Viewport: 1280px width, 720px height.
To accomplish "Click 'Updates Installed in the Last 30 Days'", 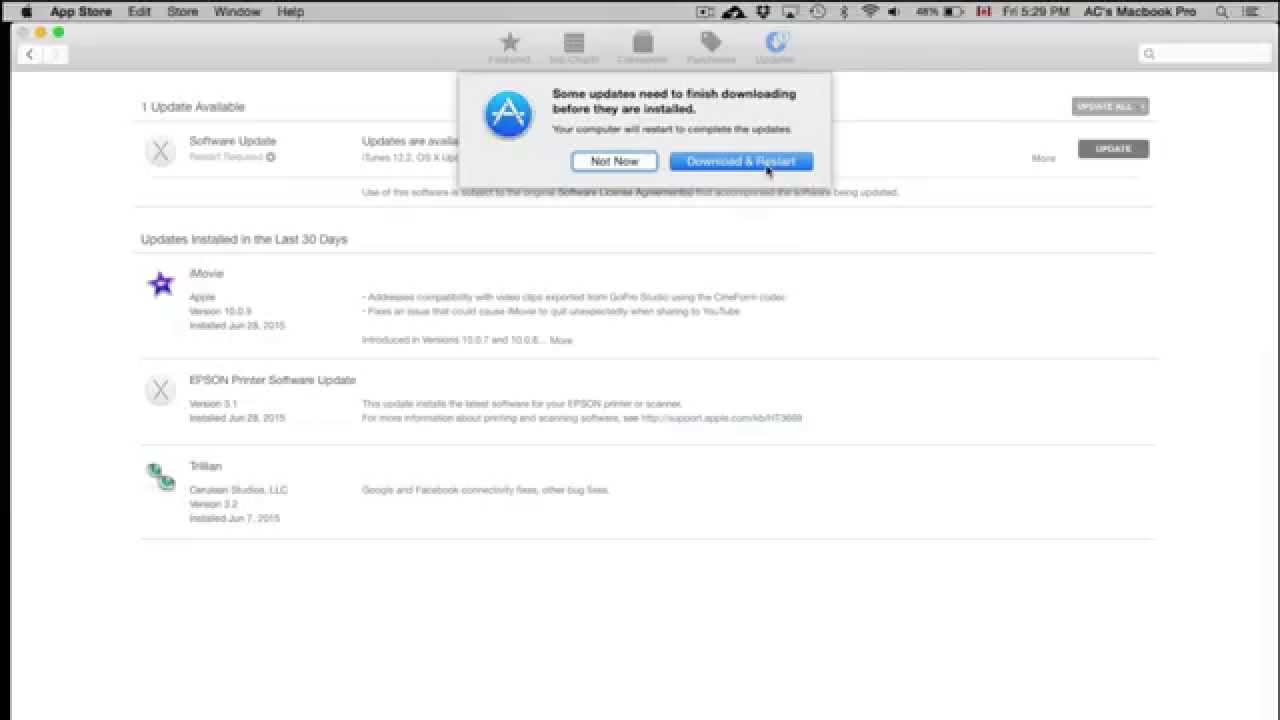I will (x=244, y=240).
